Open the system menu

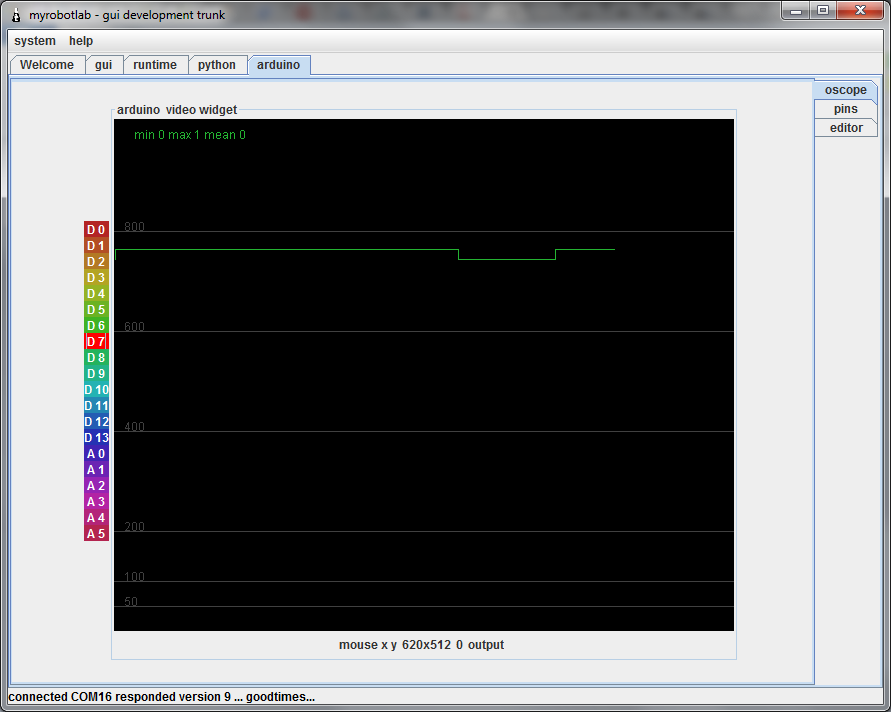tap(35, 41)
